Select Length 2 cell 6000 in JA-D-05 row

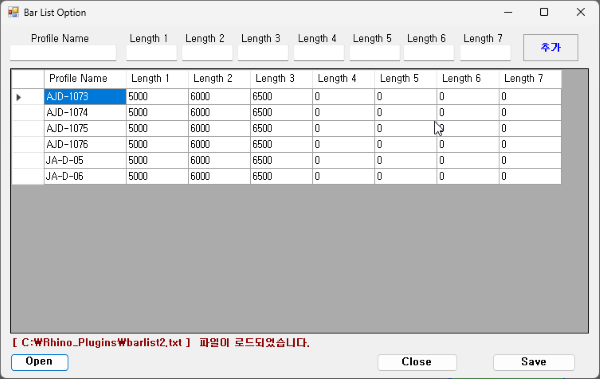coord(219,160)
